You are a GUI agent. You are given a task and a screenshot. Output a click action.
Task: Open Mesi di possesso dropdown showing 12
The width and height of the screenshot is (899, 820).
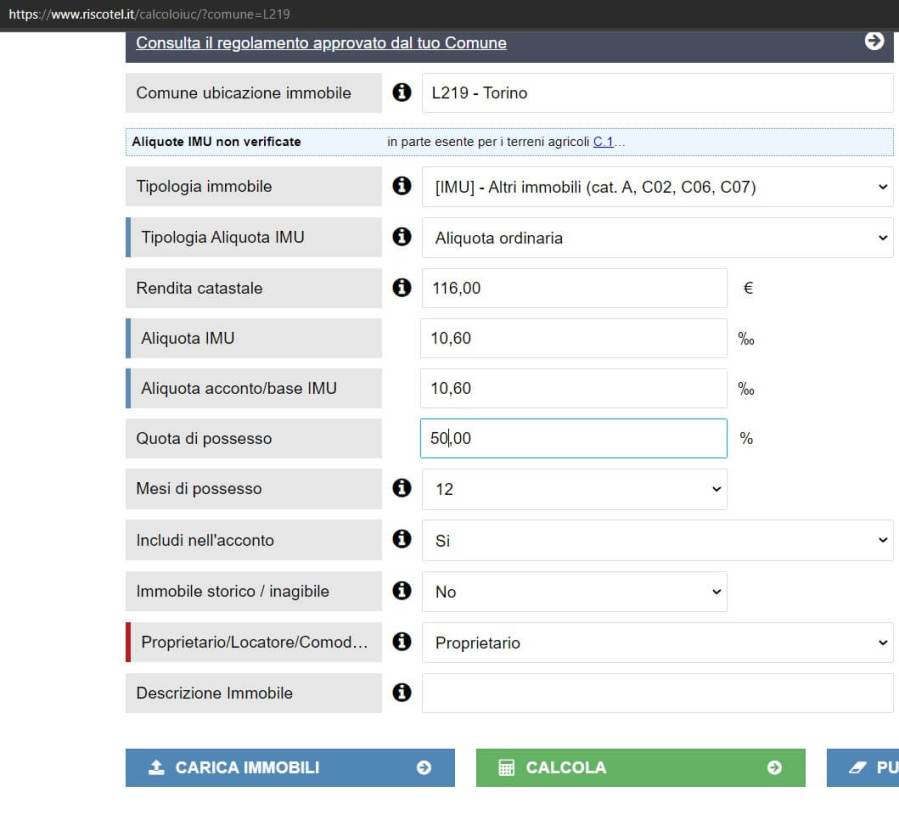[x=574, y=489]
